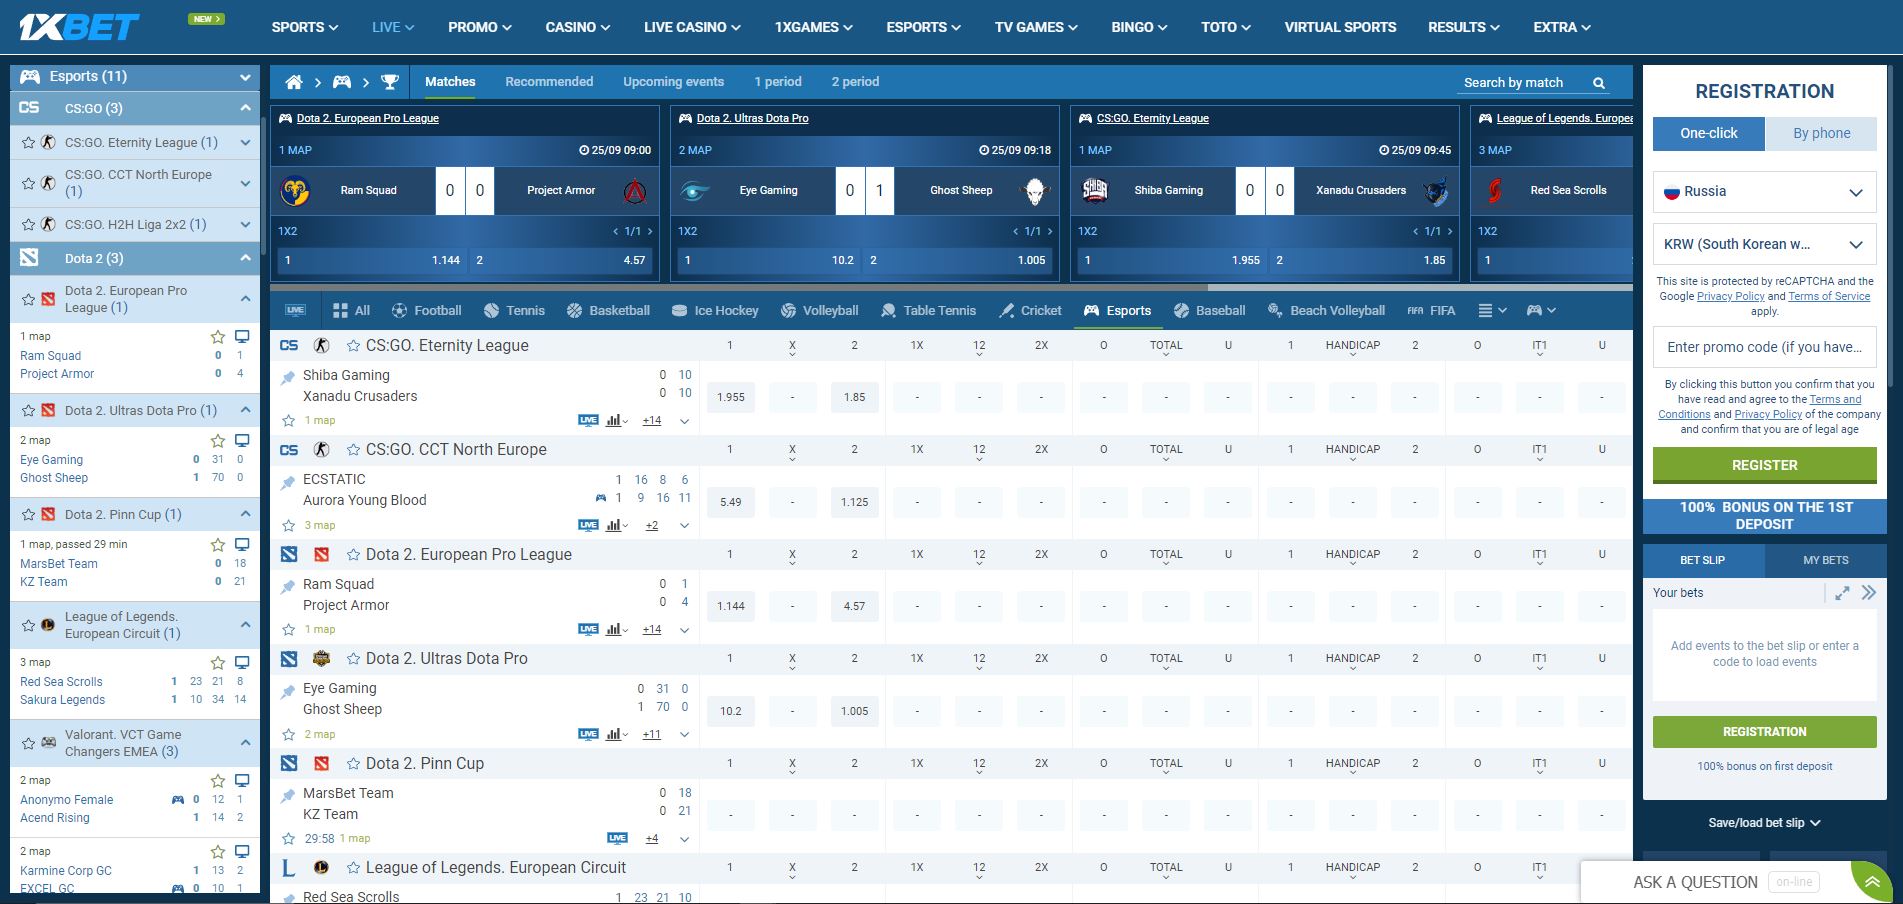The height and width of the screenshot is (904, 1903).
Task: Favorite the CS:GO. Eternity League heading star
Action: pos(353,346)
